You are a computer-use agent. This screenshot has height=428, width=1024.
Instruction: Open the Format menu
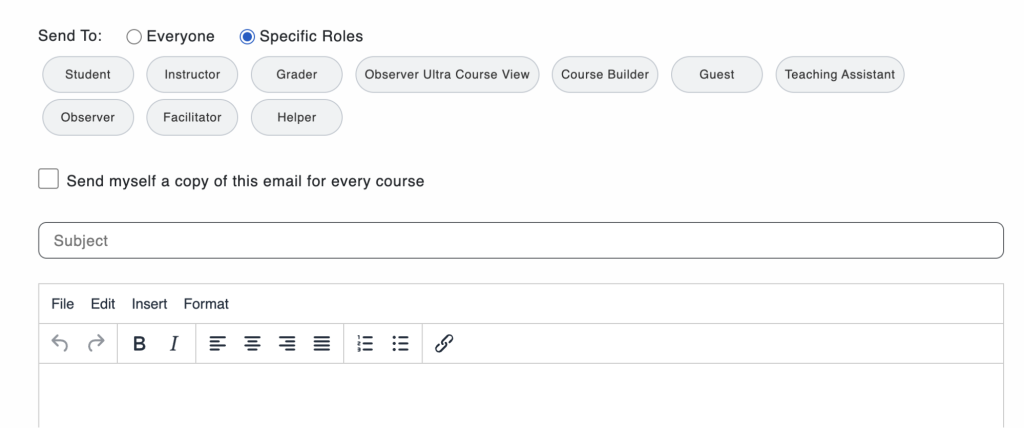coord(206,304)
